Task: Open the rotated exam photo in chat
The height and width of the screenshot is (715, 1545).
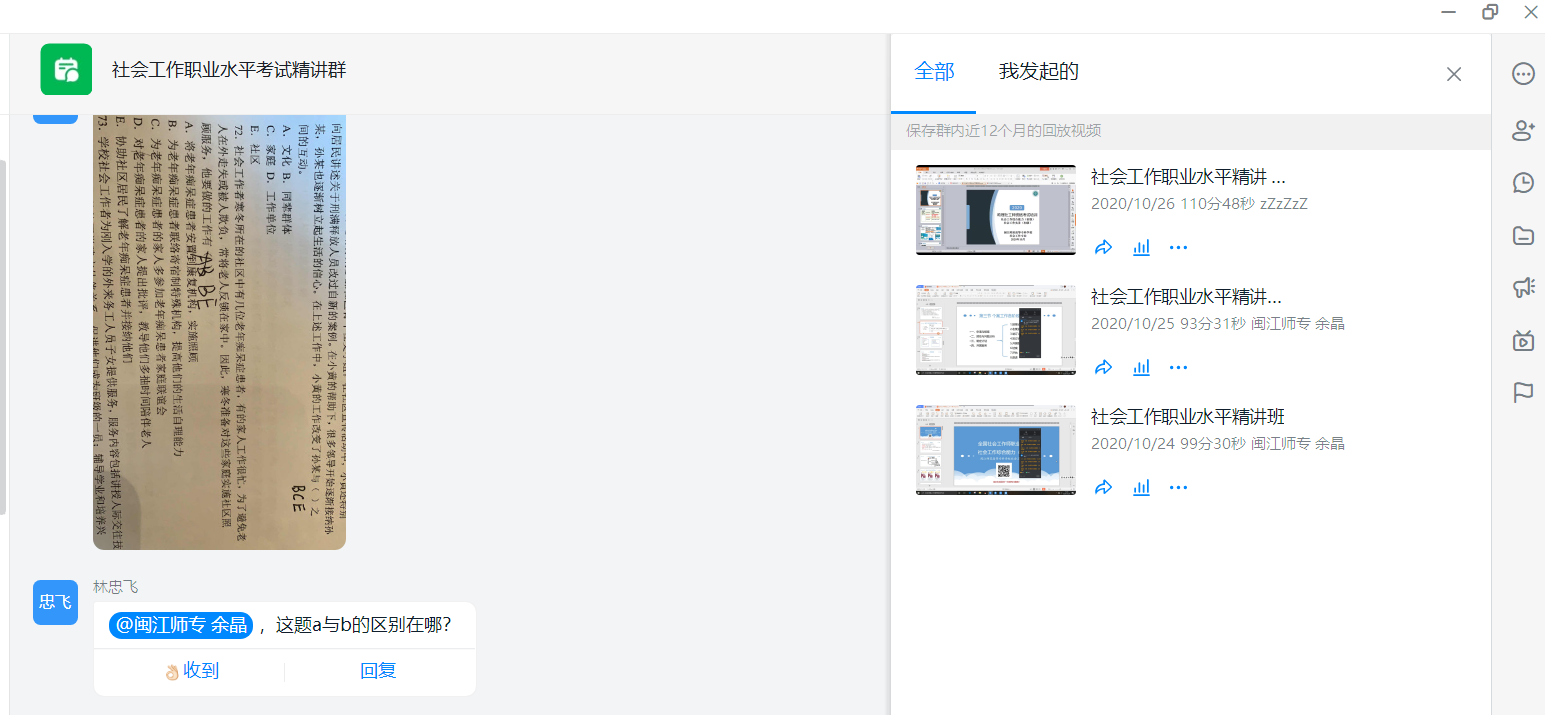Action: (x=219, y=330)
